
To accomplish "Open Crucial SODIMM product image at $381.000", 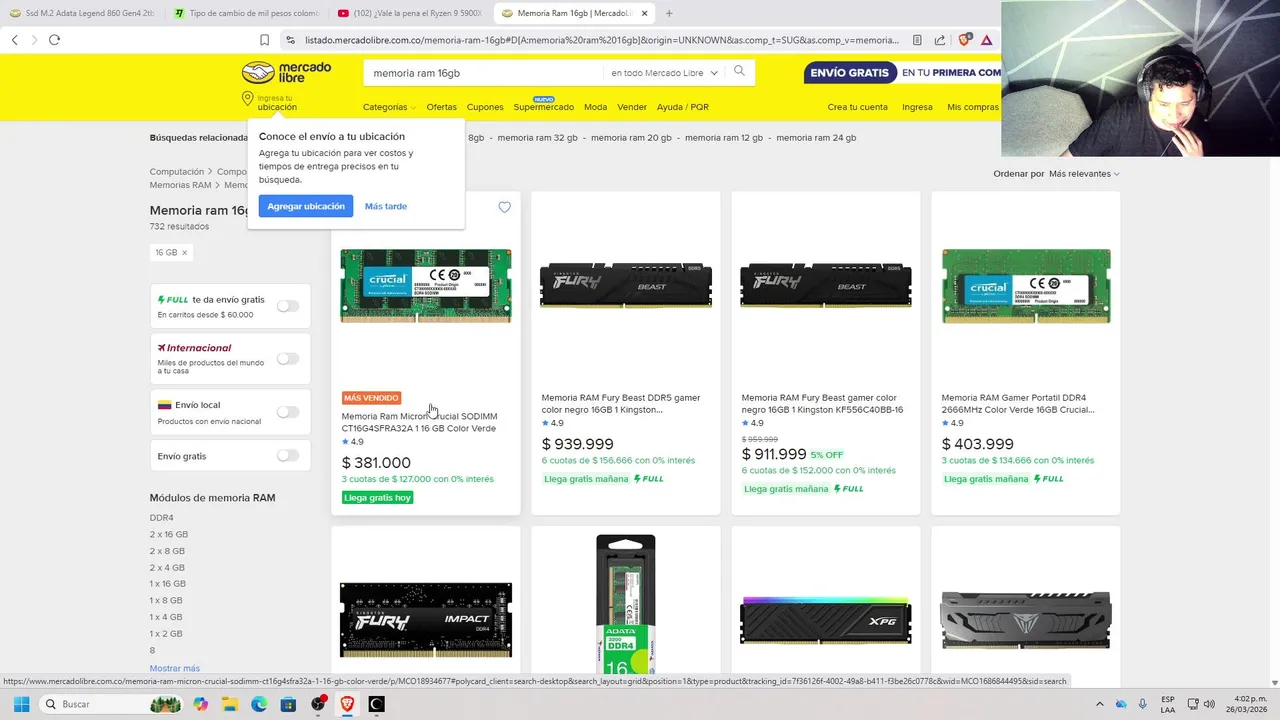I will click(426, 286).
